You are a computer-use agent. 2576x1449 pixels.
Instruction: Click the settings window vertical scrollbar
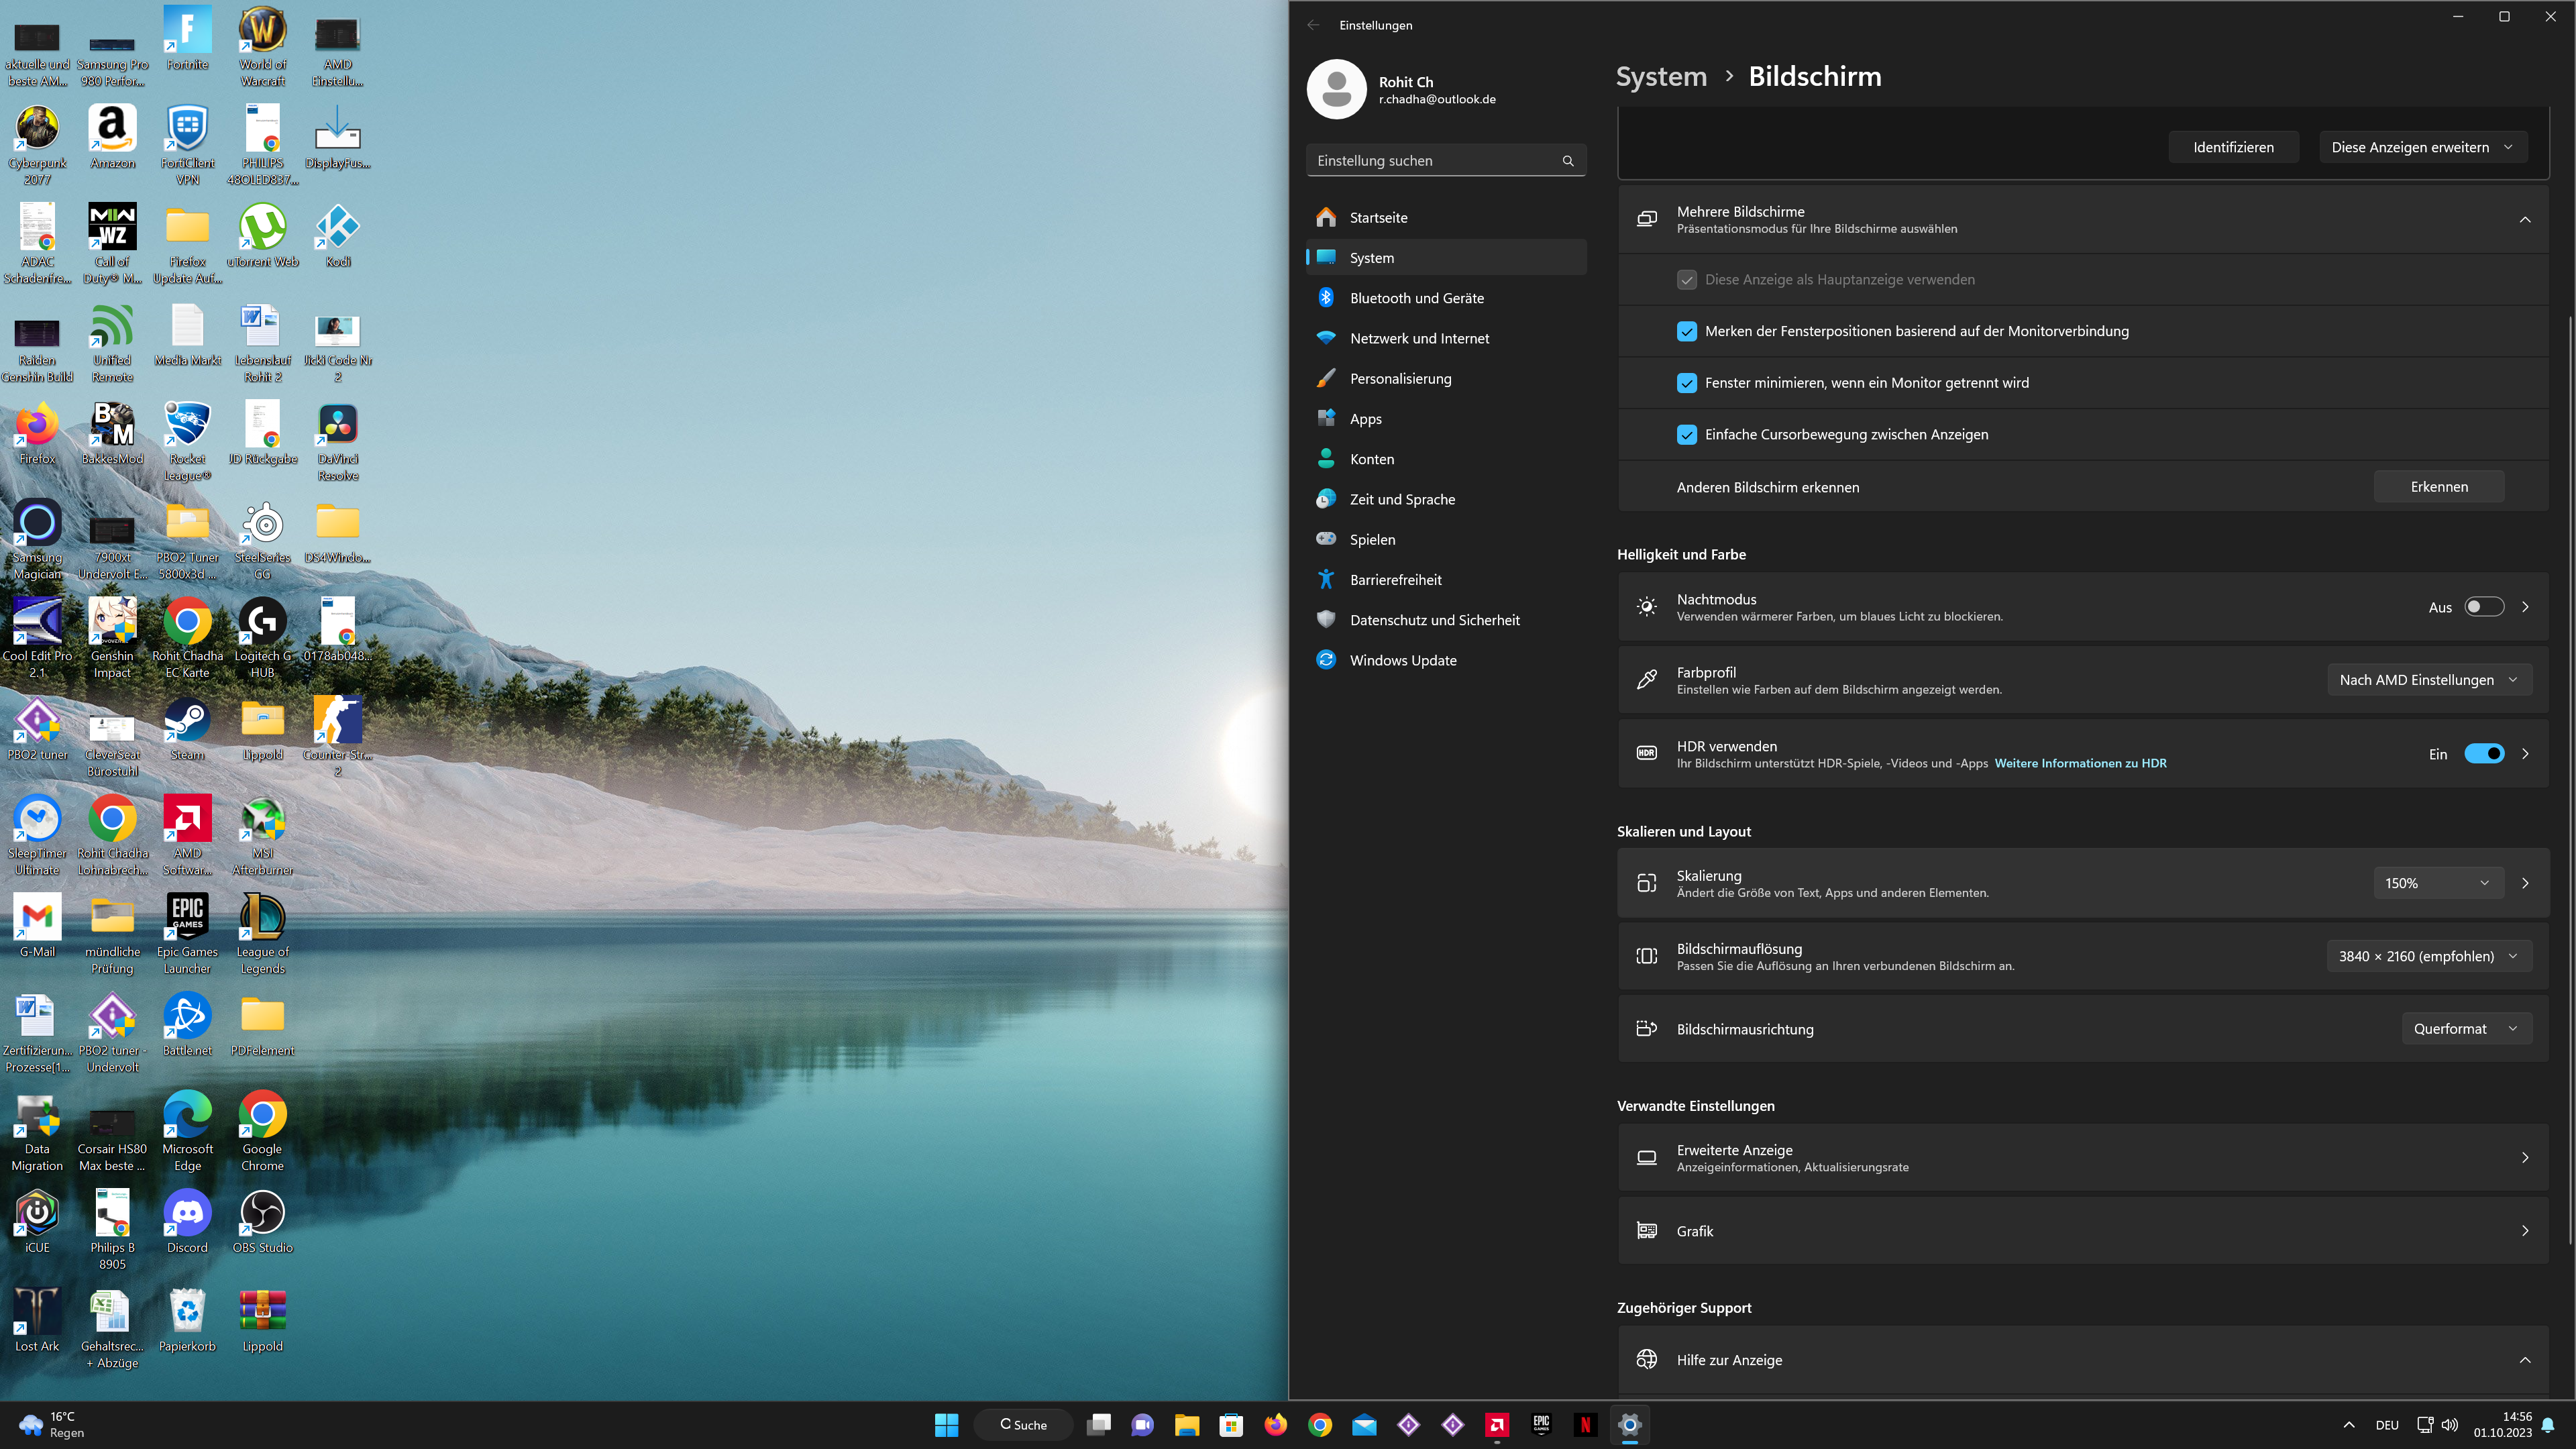coord(2570,780)
